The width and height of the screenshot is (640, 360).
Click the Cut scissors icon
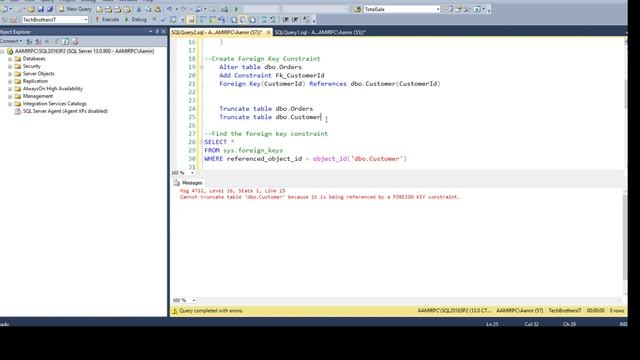point(139,9)
